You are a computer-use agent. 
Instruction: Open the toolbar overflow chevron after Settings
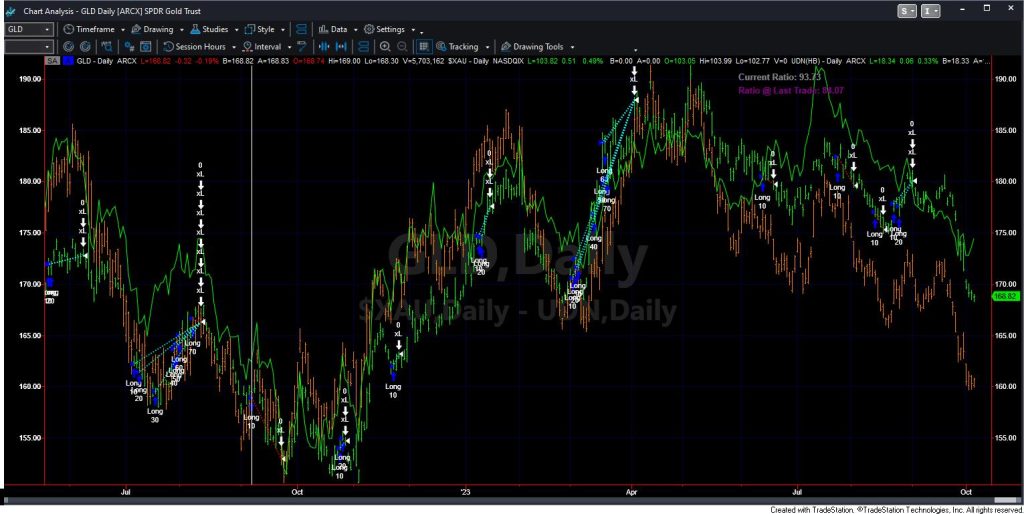[x=421, y=32]
